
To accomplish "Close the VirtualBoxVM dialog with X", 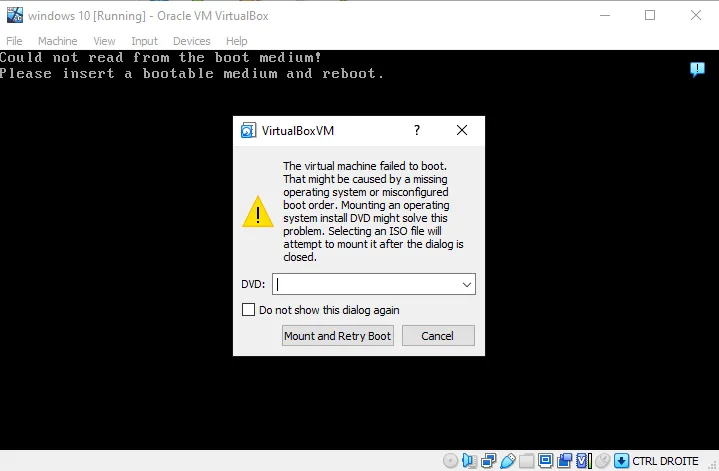I will point(462,130).
